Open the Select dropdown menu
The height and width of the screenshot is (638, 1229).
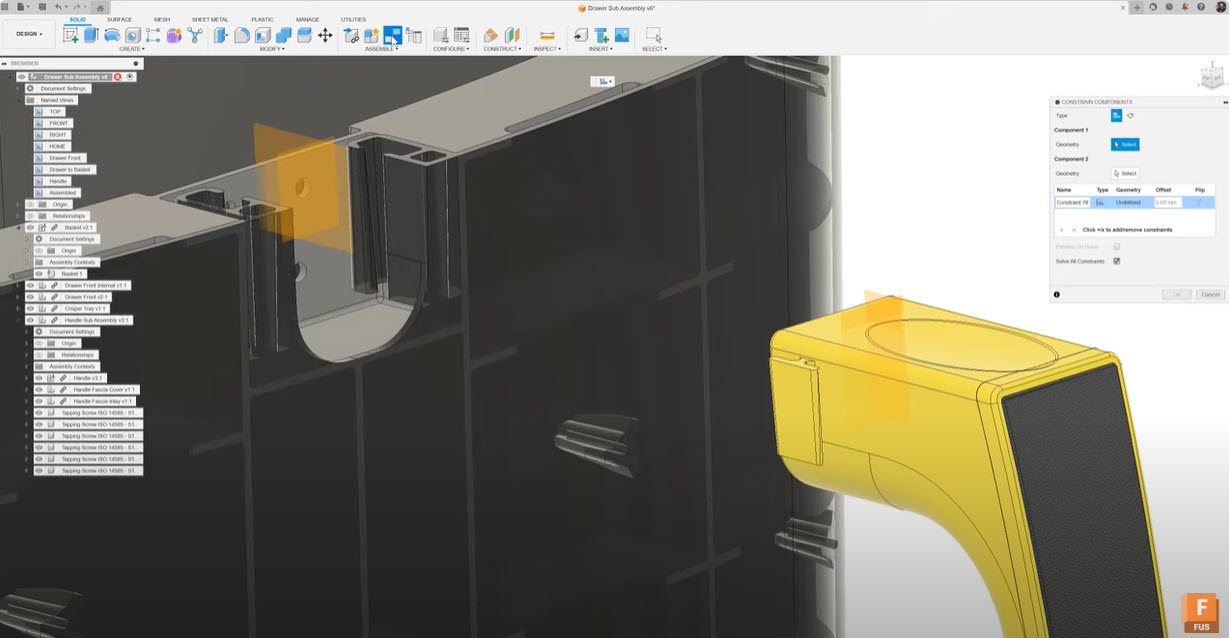click(x=654, y=49)
